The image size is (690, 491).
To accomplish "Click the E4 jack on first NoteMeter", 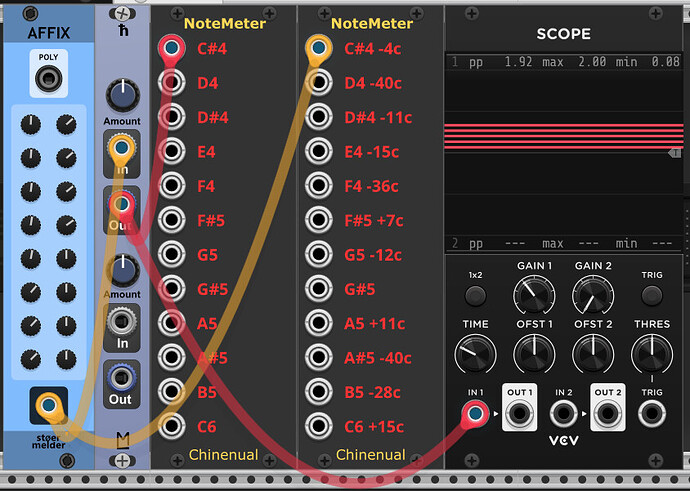I will point(172,151).
